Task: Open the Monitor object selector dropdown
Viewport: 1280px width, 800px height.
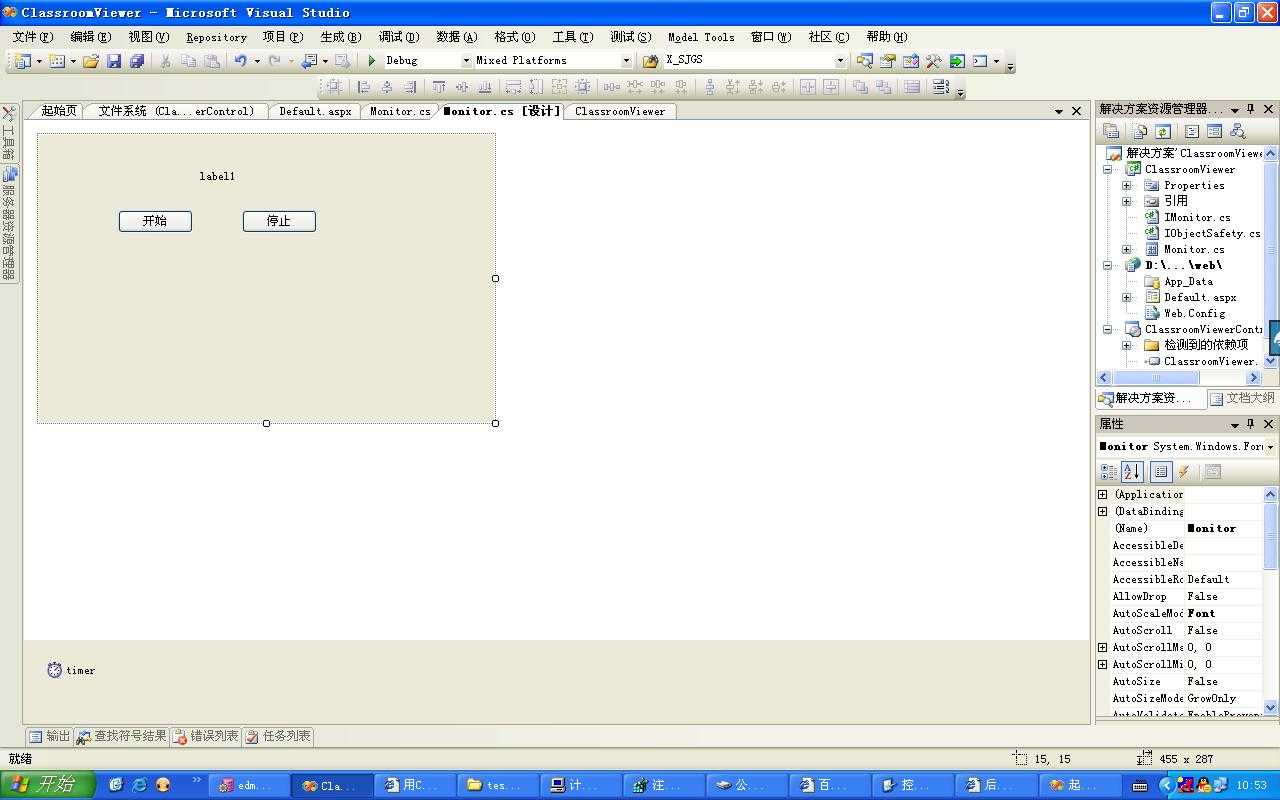Action: point(1270,447)
